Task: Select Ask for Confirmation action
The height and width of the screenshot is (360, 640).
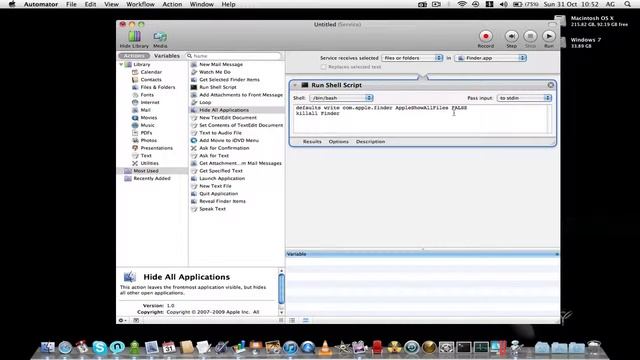Action: pos(224,148)
